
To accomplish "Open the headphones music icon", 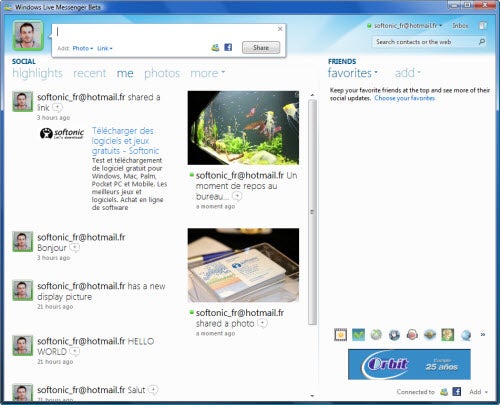I will tap(412, 335).
